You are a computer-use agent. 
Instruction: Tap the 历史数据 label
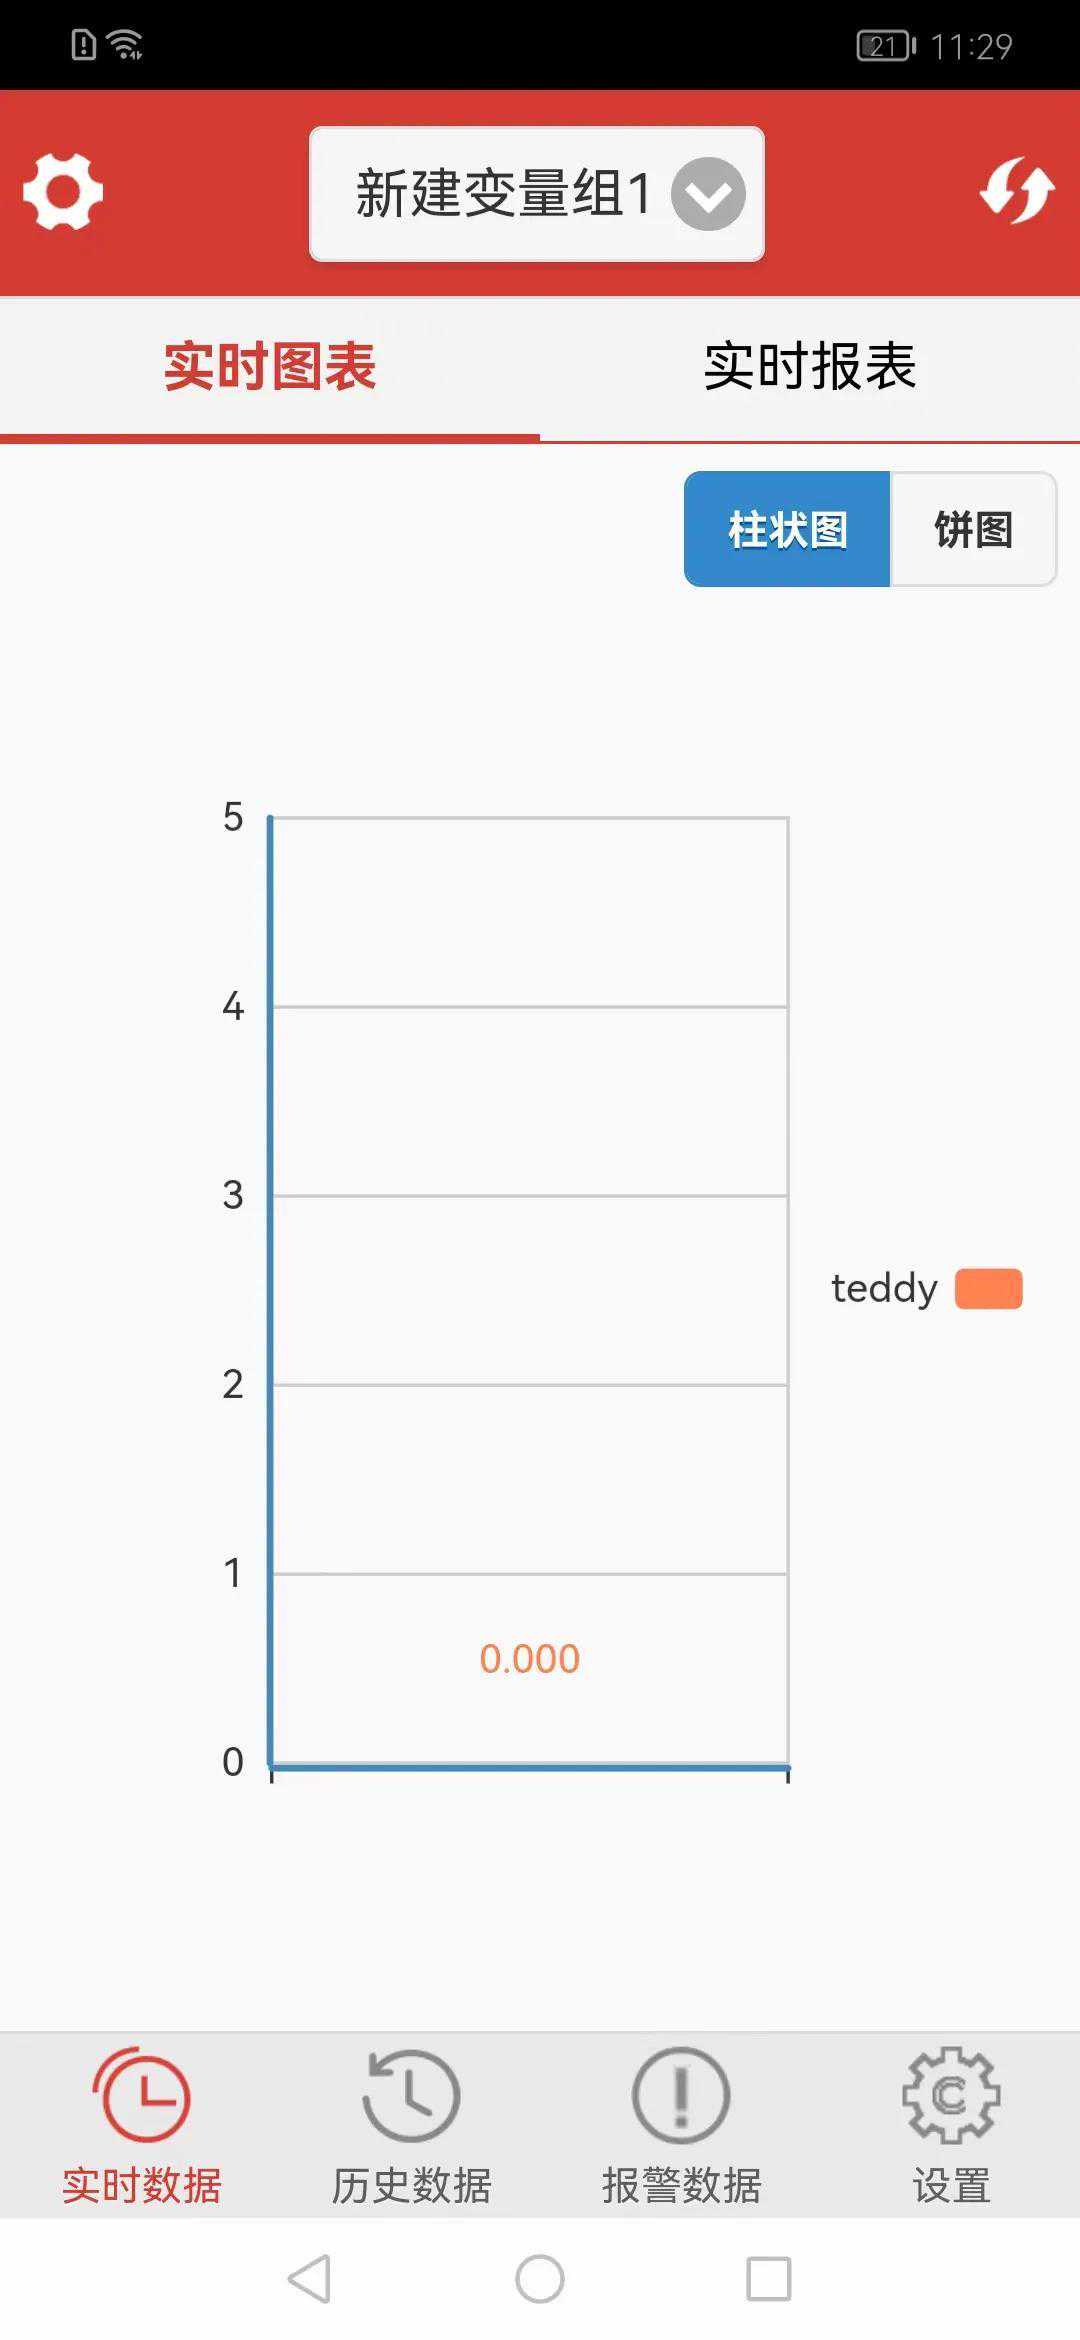pyautogui.click(x=411, y=2186)
